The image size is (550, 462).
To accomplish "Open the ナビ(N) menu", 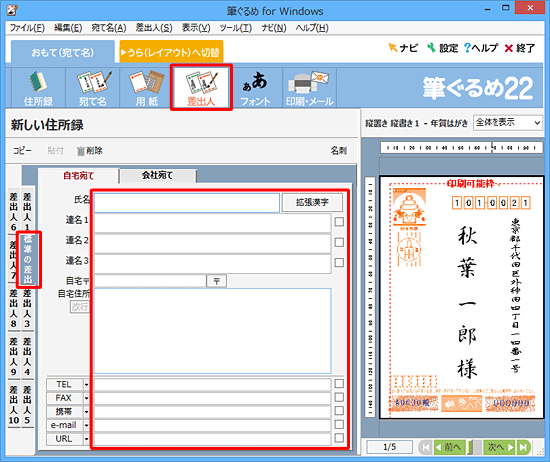I will click(x=274, y=28).
